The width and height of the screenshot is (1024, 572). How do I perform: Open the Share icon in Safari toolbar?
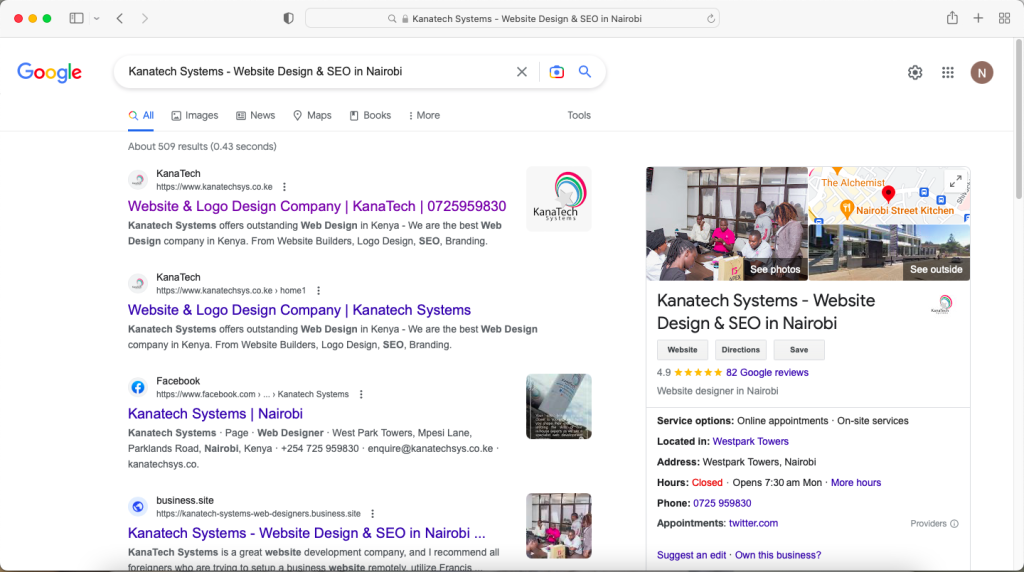(952, 18)
